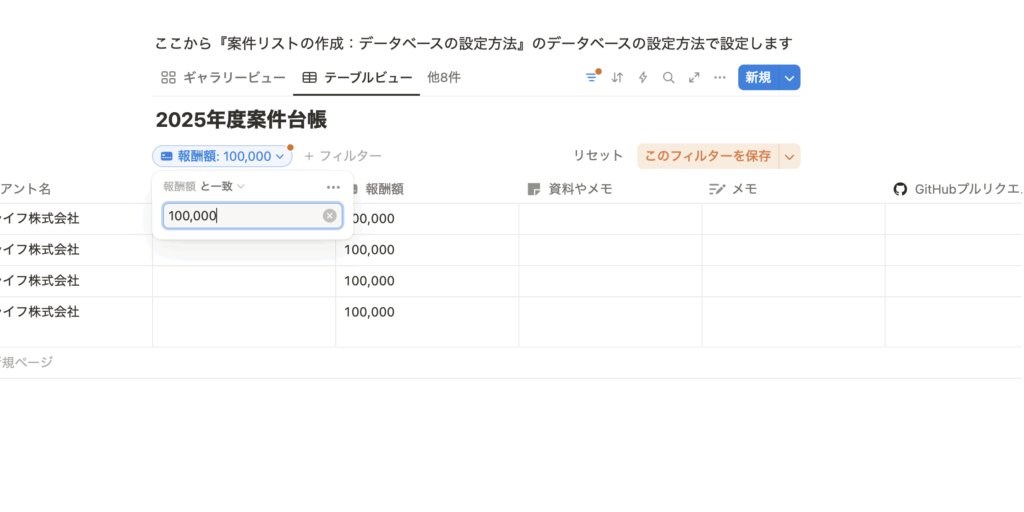Click the search magnifier icon
The image size is (1024, 512).
point(668,78)
